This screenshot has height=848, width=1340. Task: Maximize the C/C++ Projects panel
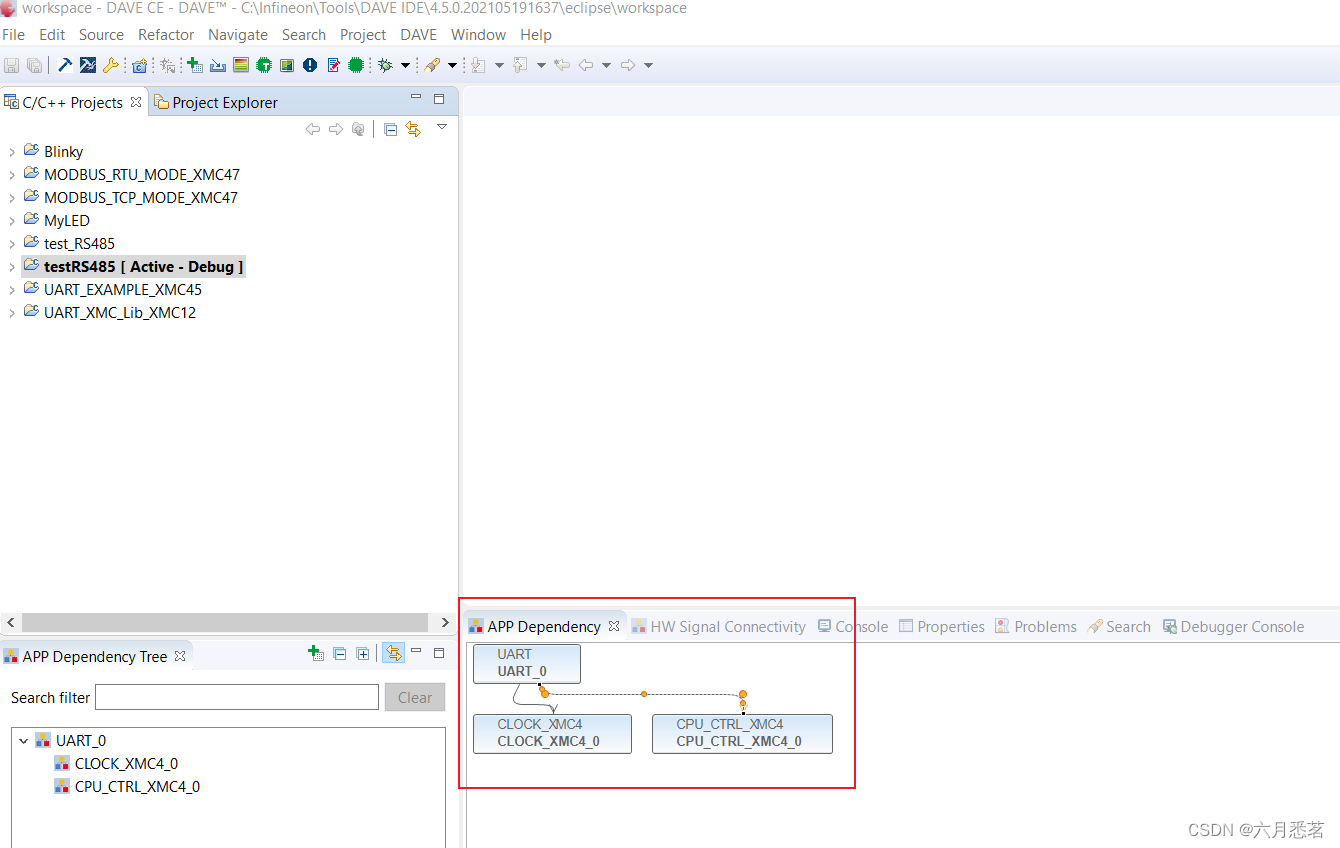439,99
